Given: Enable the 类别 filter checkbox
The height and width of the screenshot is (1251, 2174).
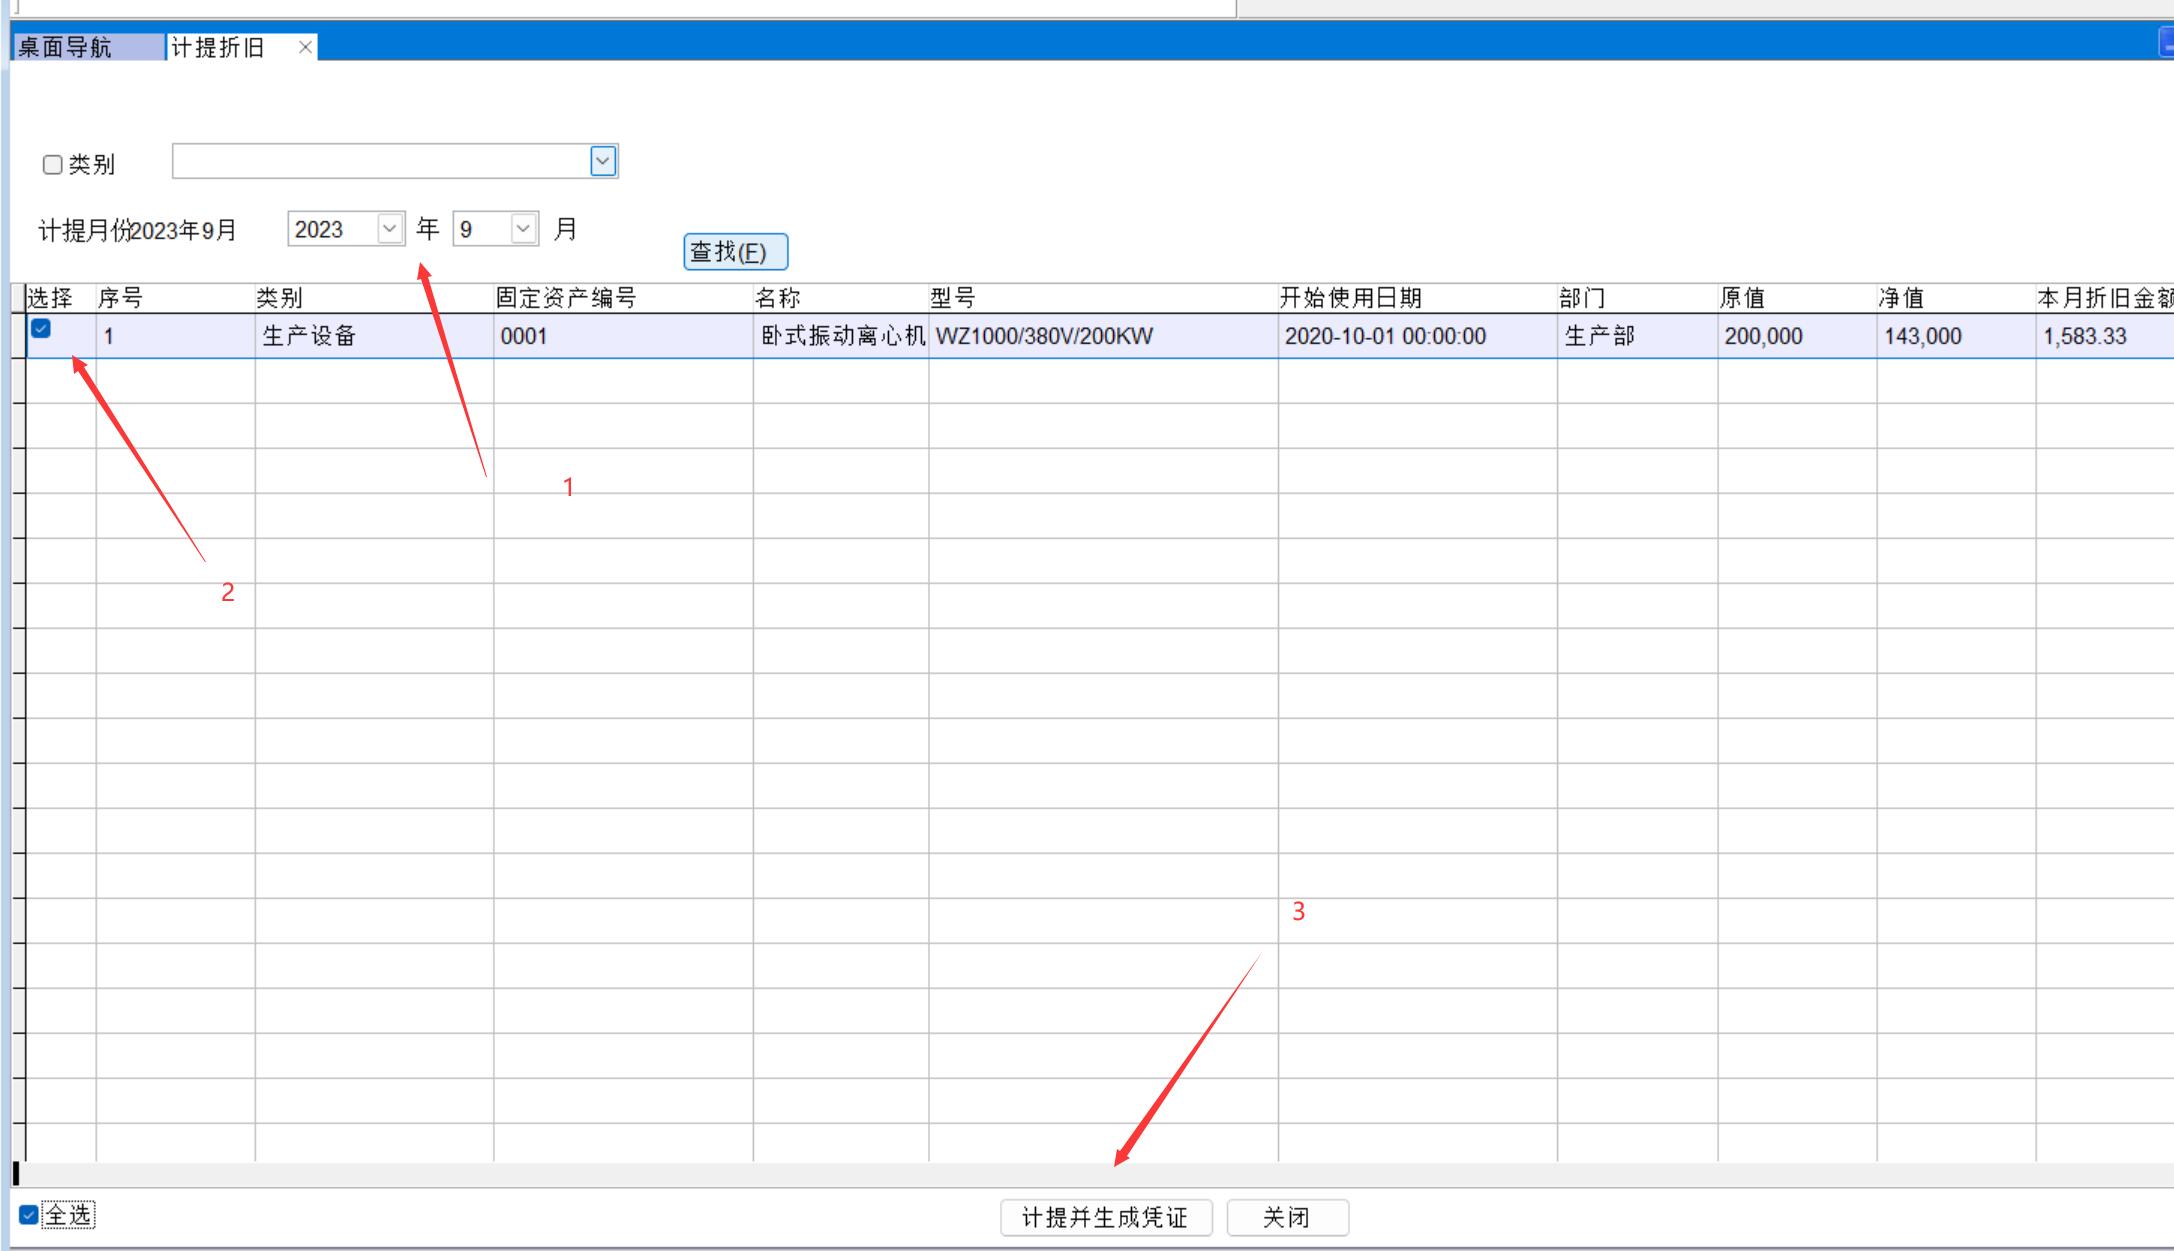Looking at the screenshot, I should (53, 165).
